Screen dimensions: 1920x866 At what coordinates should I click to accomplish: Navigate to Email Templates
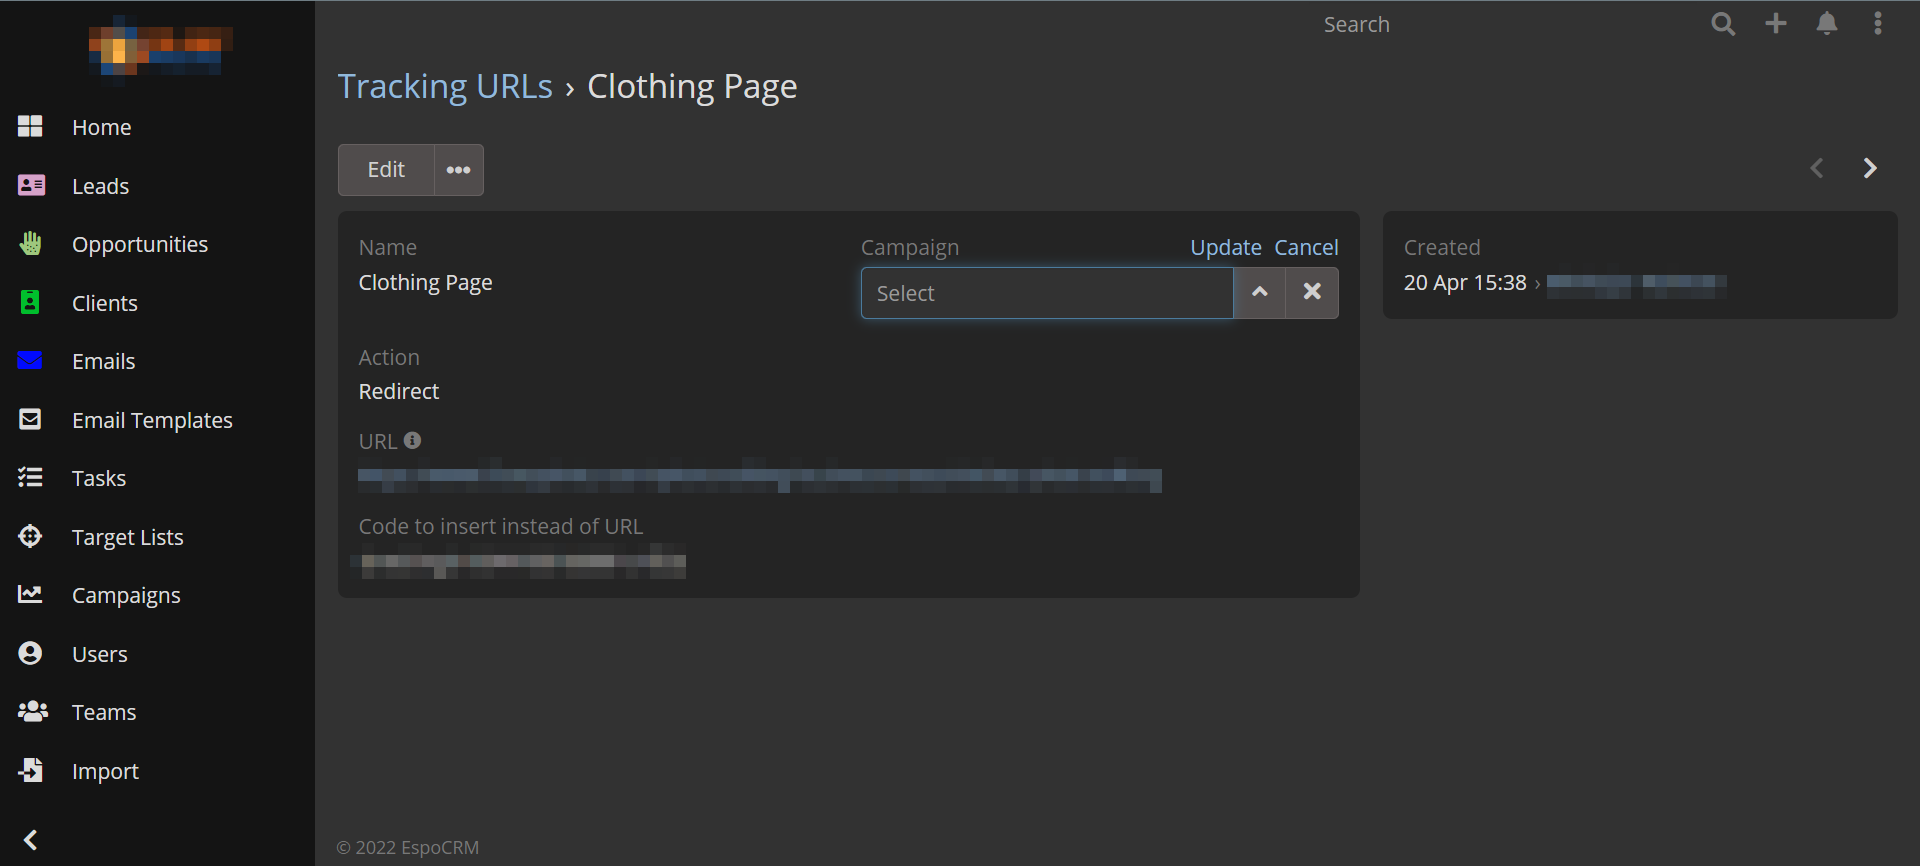[x=152, y=421]
